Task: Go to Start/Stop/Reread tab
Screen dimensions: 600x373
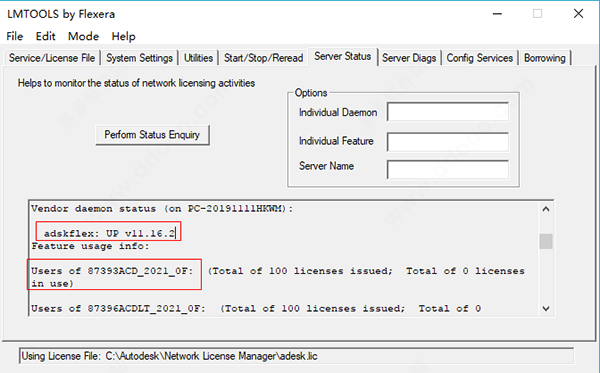Action: tap(263, 58)
